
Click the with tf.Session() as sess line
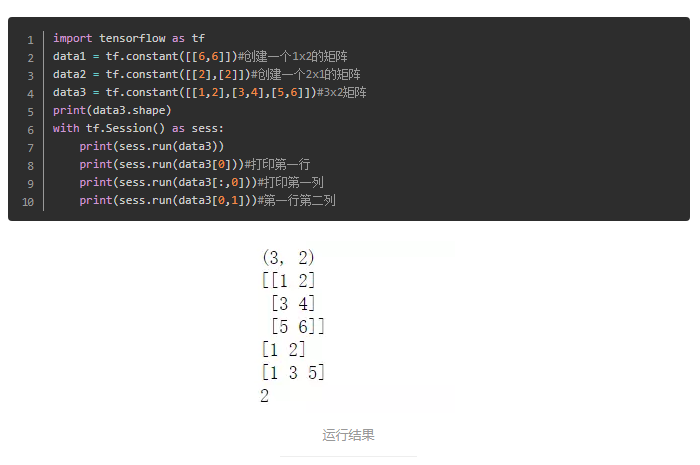click(x=138, y=129)
